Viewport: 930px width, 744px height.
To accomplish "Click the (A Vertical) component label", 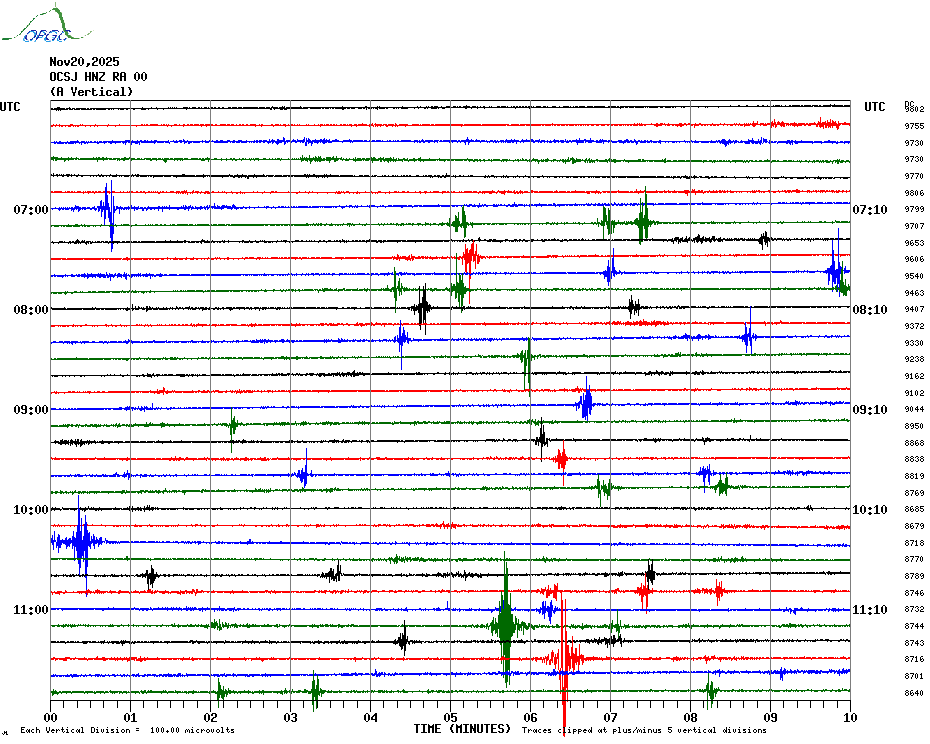I will [x=91, y=92].
